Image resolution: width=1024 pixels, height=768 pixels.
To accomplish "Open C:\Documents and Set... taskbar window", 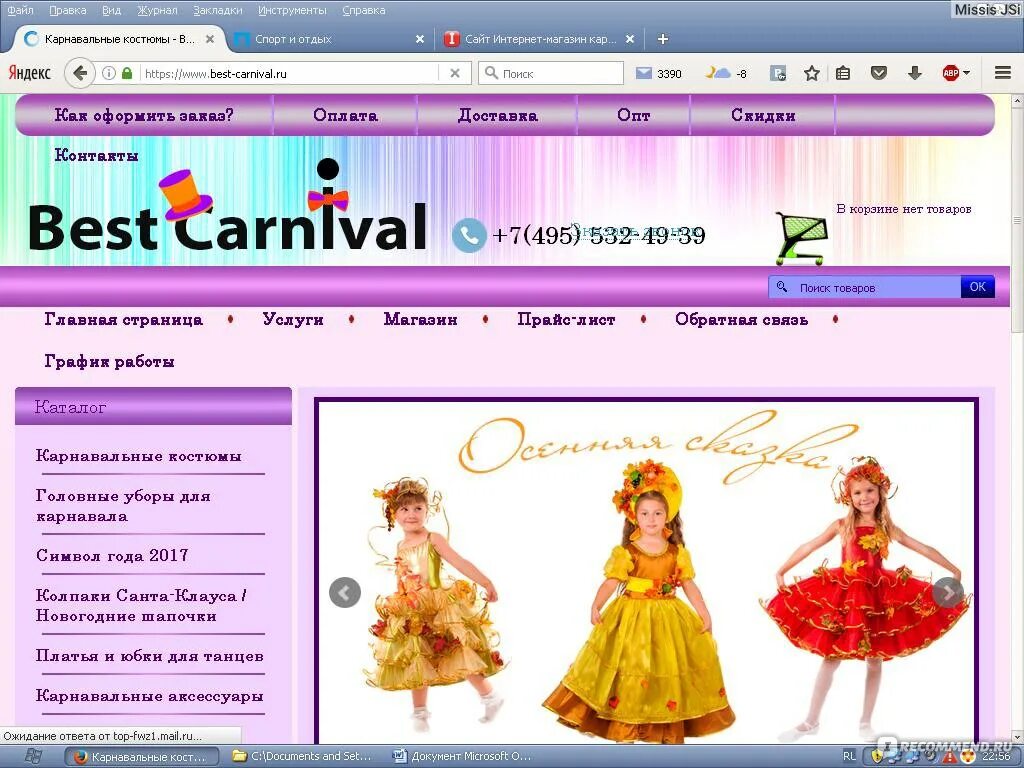I will coord(303,757).
